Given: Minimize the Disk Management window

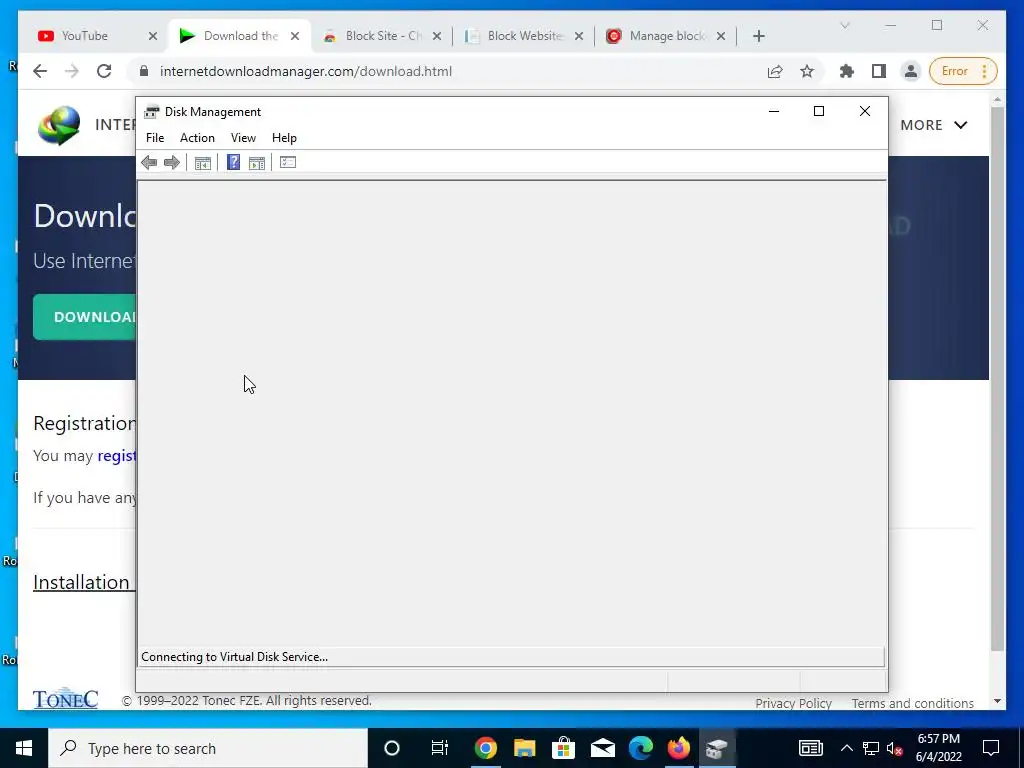Looking at the screenshot, I should coord(774,112).
